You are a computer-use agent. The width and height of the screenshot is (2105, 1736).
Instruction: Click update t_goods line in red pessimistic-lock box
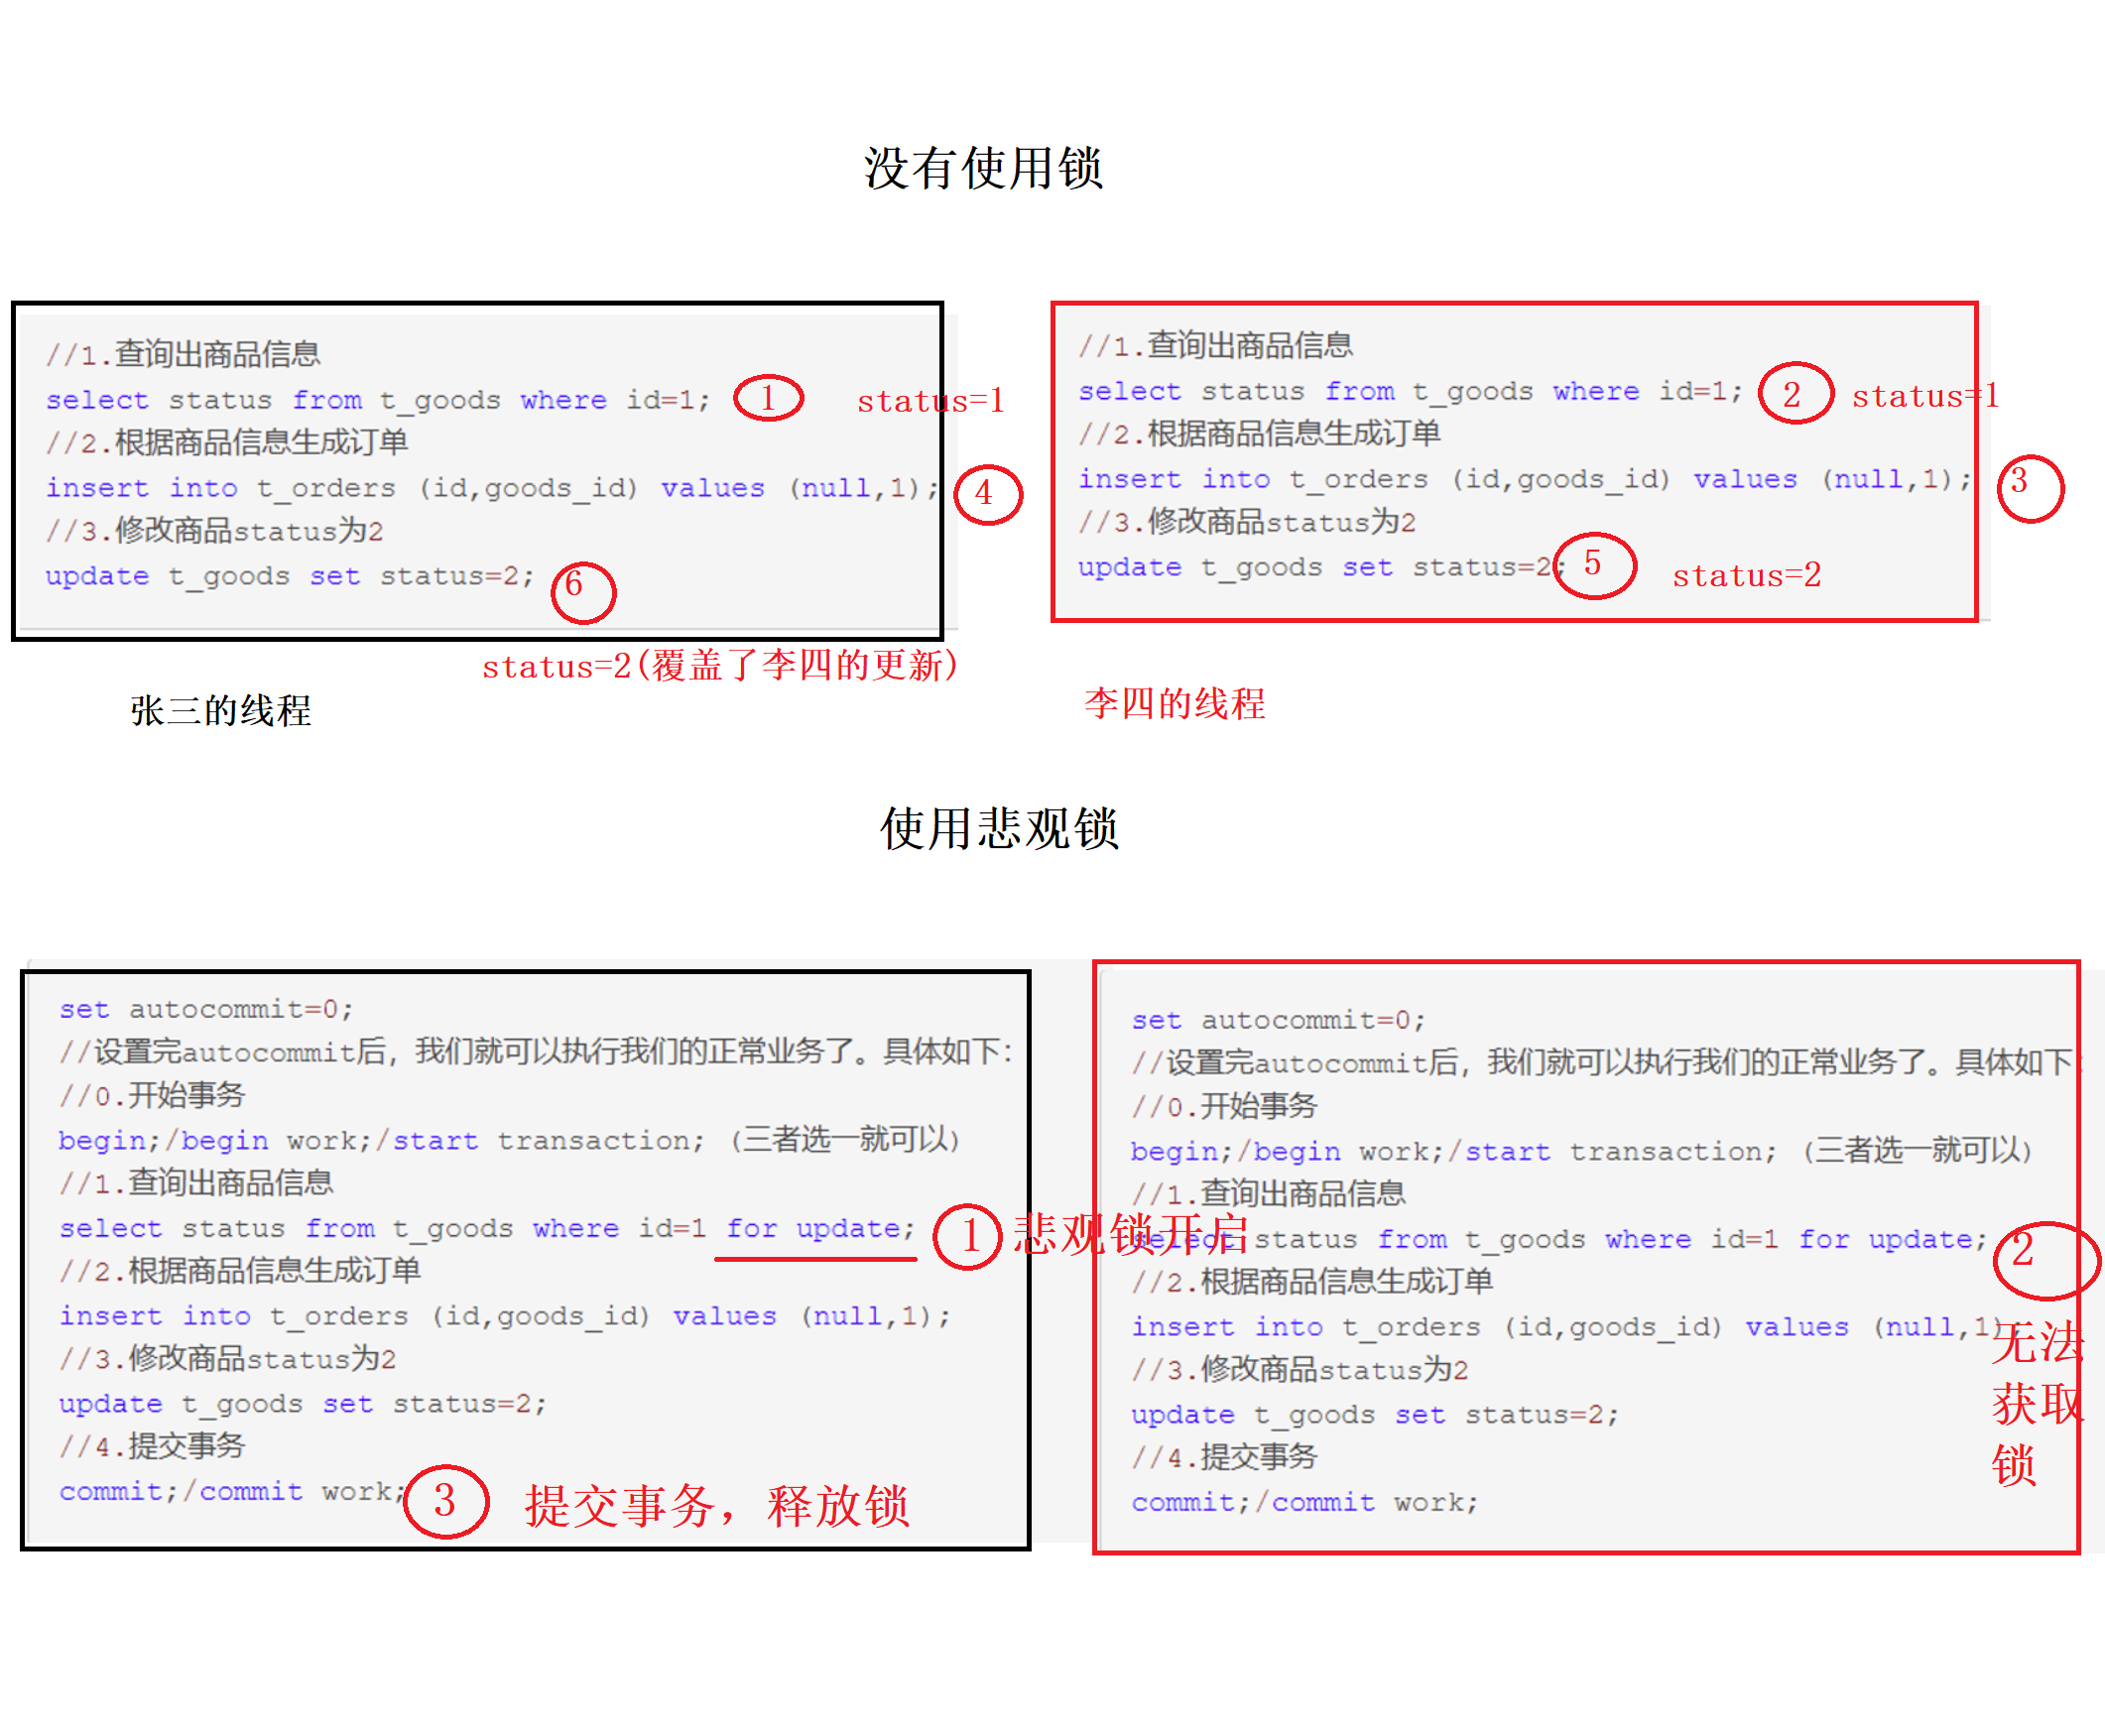1375,1415
